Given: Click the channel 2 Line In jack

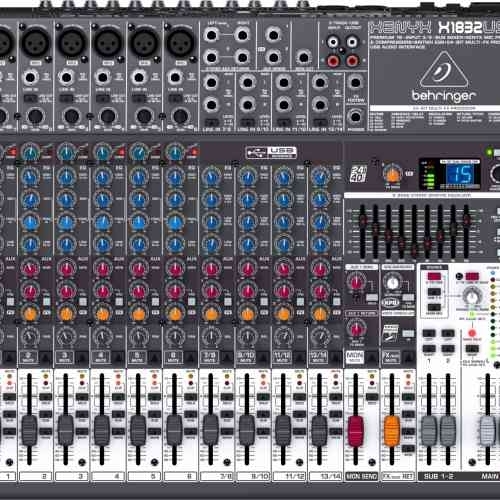Looking at the screenshot, I should point(30,78).
